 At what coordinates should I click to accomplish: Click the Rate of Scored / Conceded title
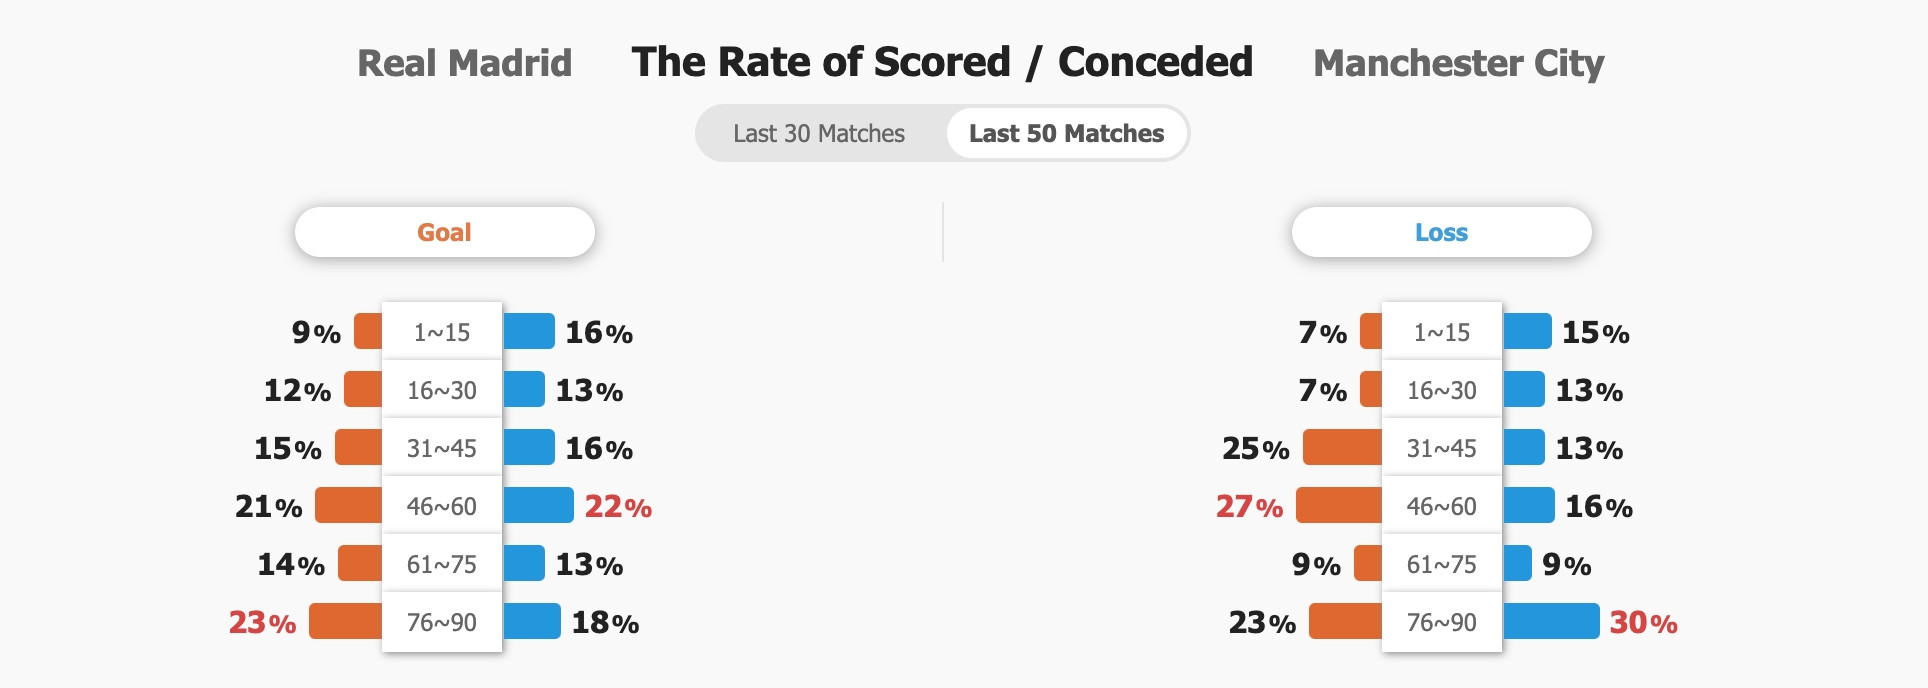click(942, 62)
